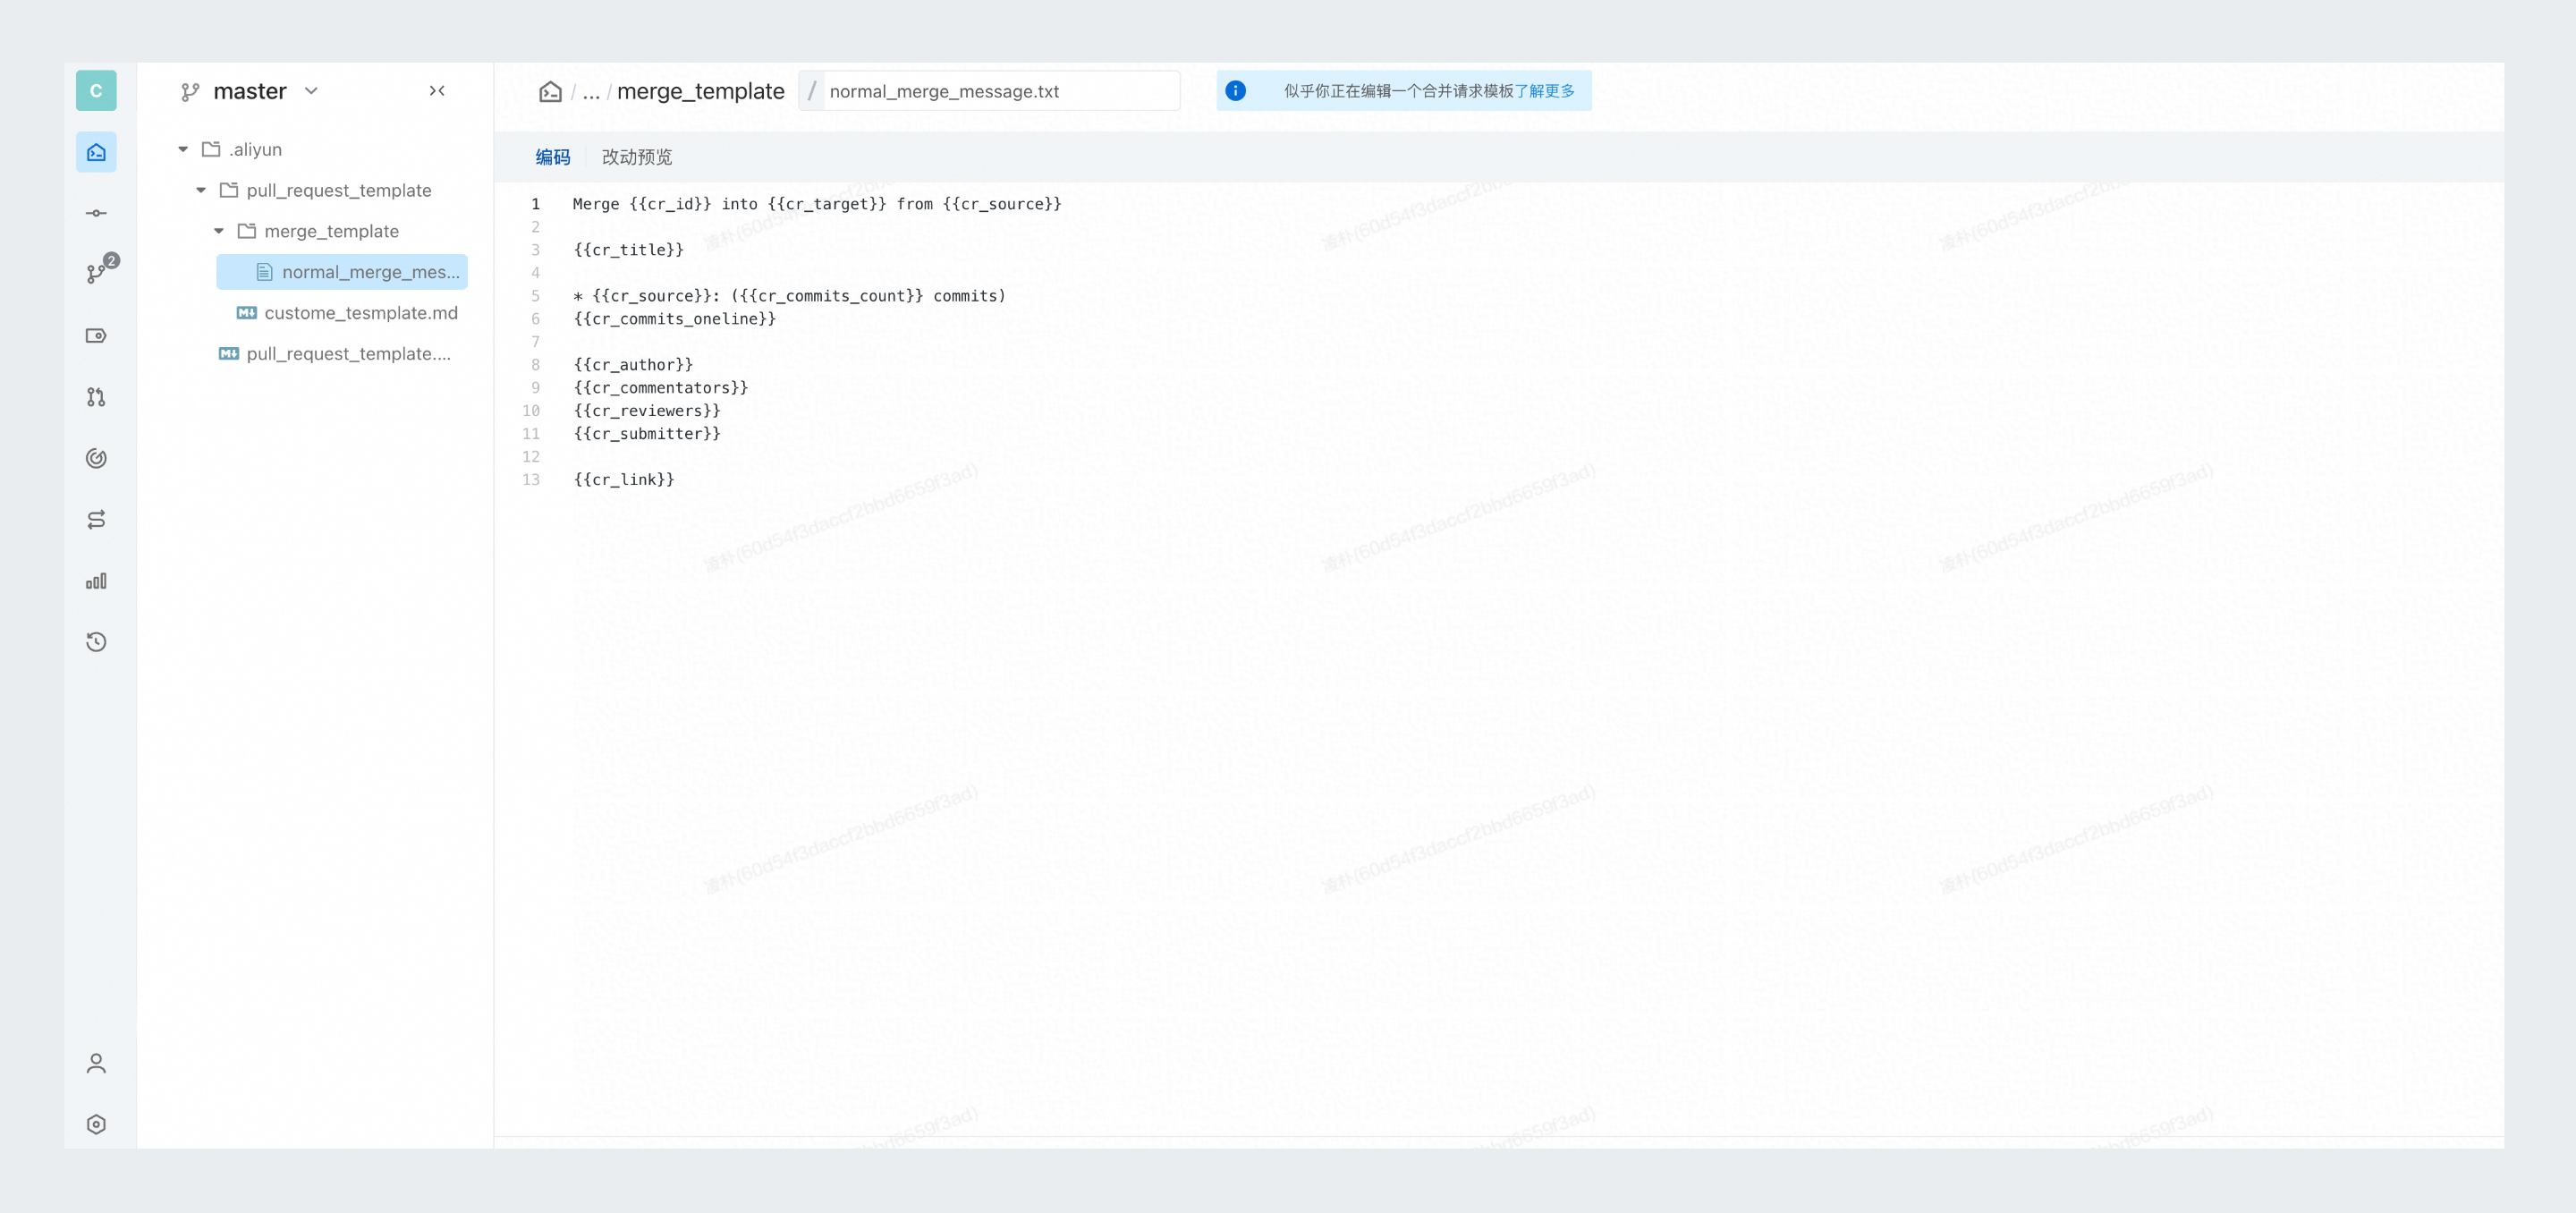
Task: Click the {{cr_submitter}} line
Action: pyautogui.click(x=646, y=434)
